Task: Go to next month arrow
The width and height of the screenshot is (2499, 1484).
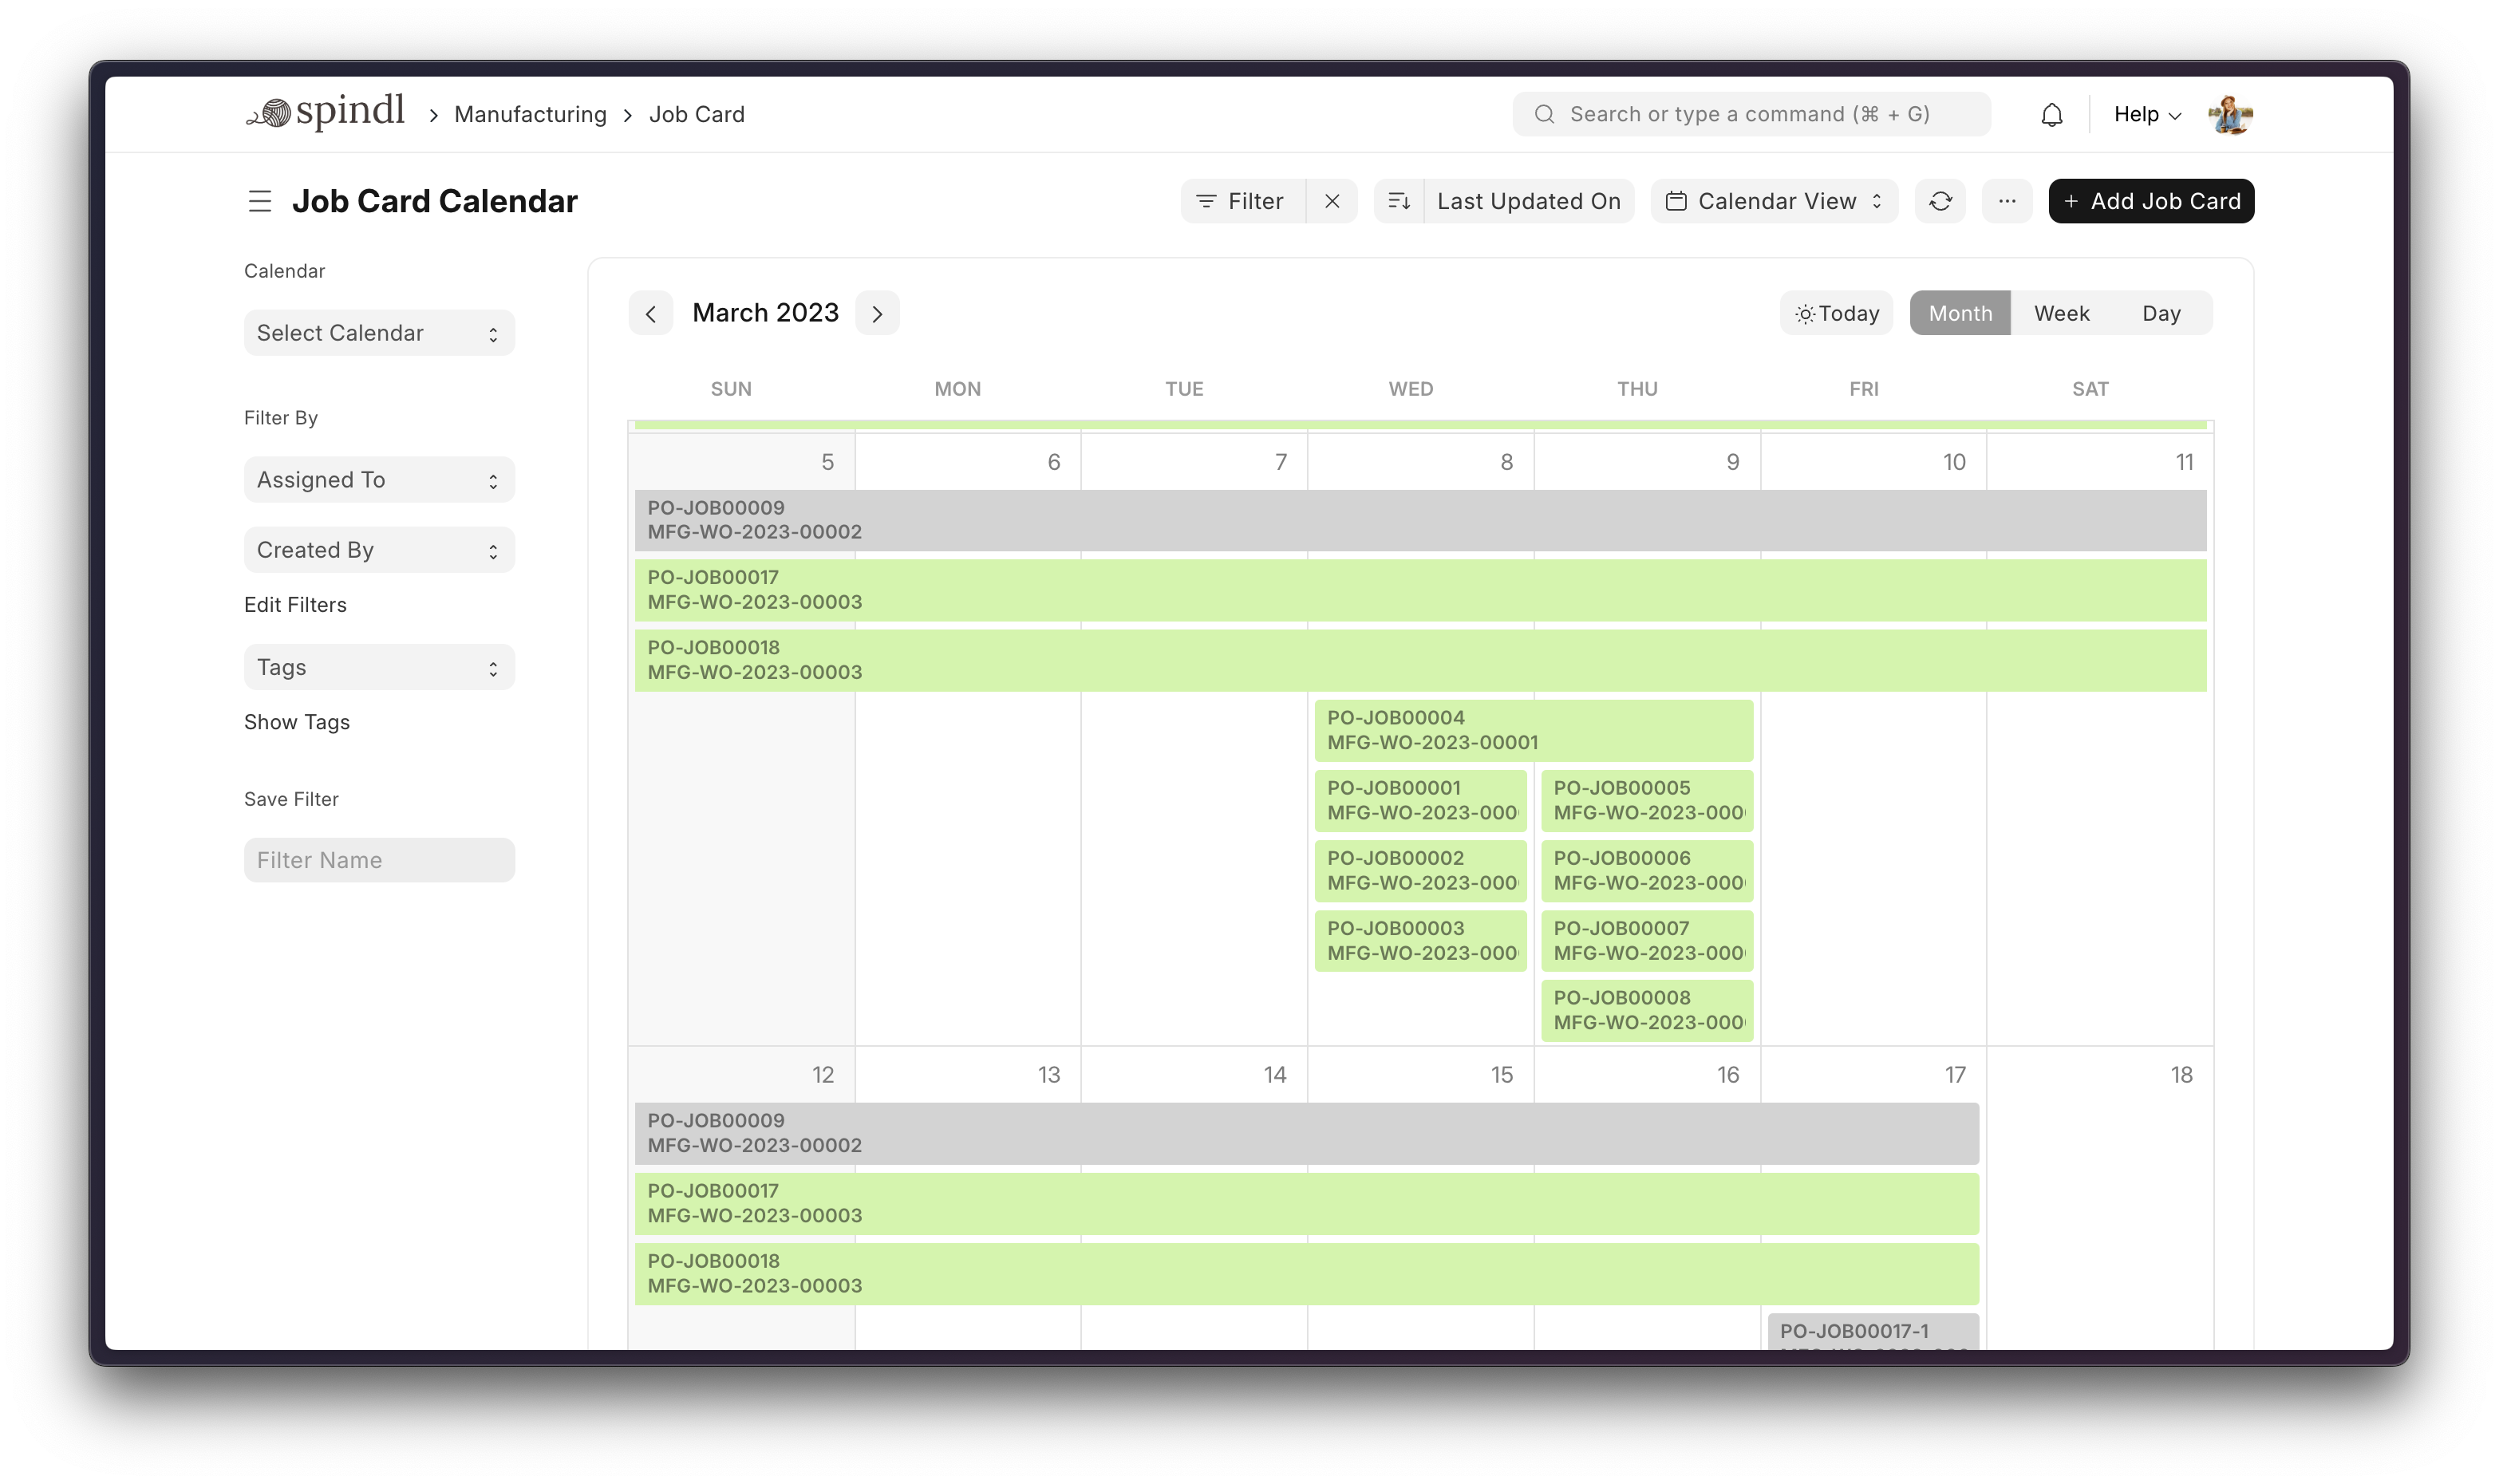Action: (877, 314)
